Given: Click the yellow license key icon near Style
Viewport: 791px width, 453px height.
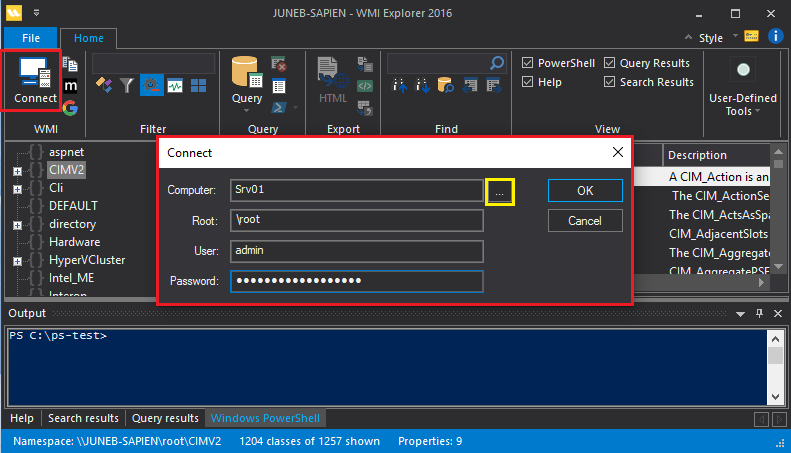Looking at the screenshot, I should [751, 36].
